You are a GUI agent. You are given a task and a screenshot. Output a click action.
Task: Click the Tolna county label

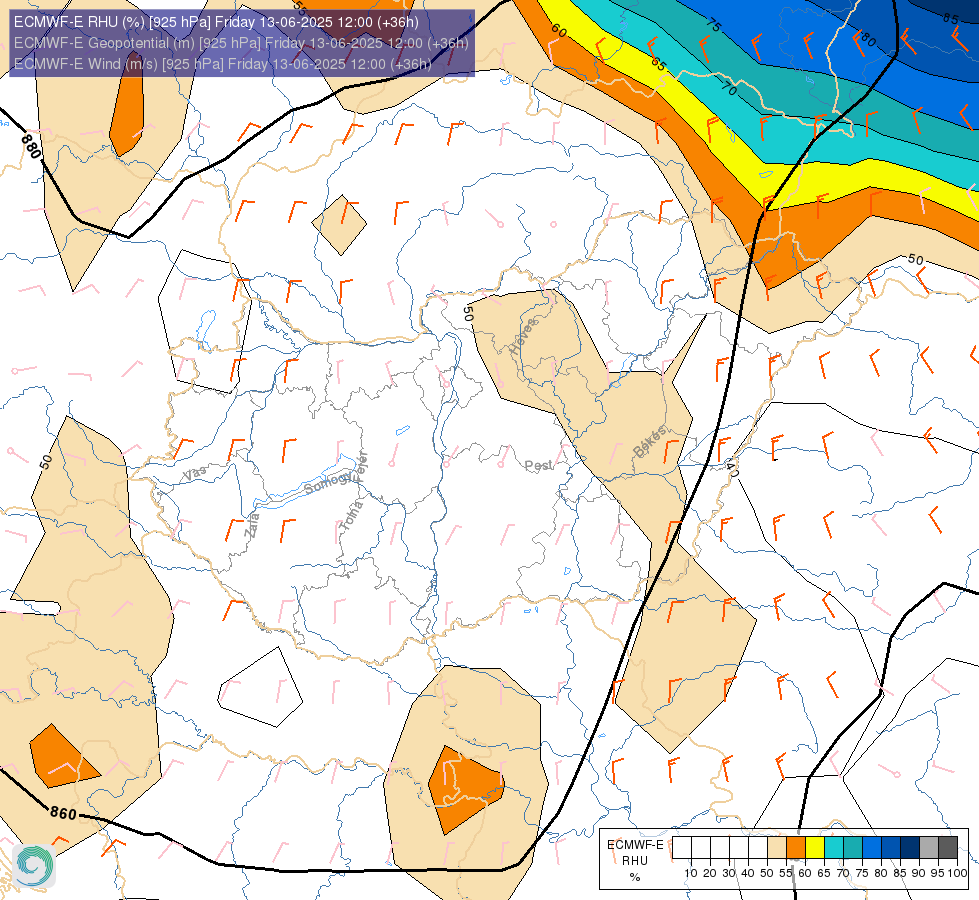pyautogui.click(x=351, y=516)
